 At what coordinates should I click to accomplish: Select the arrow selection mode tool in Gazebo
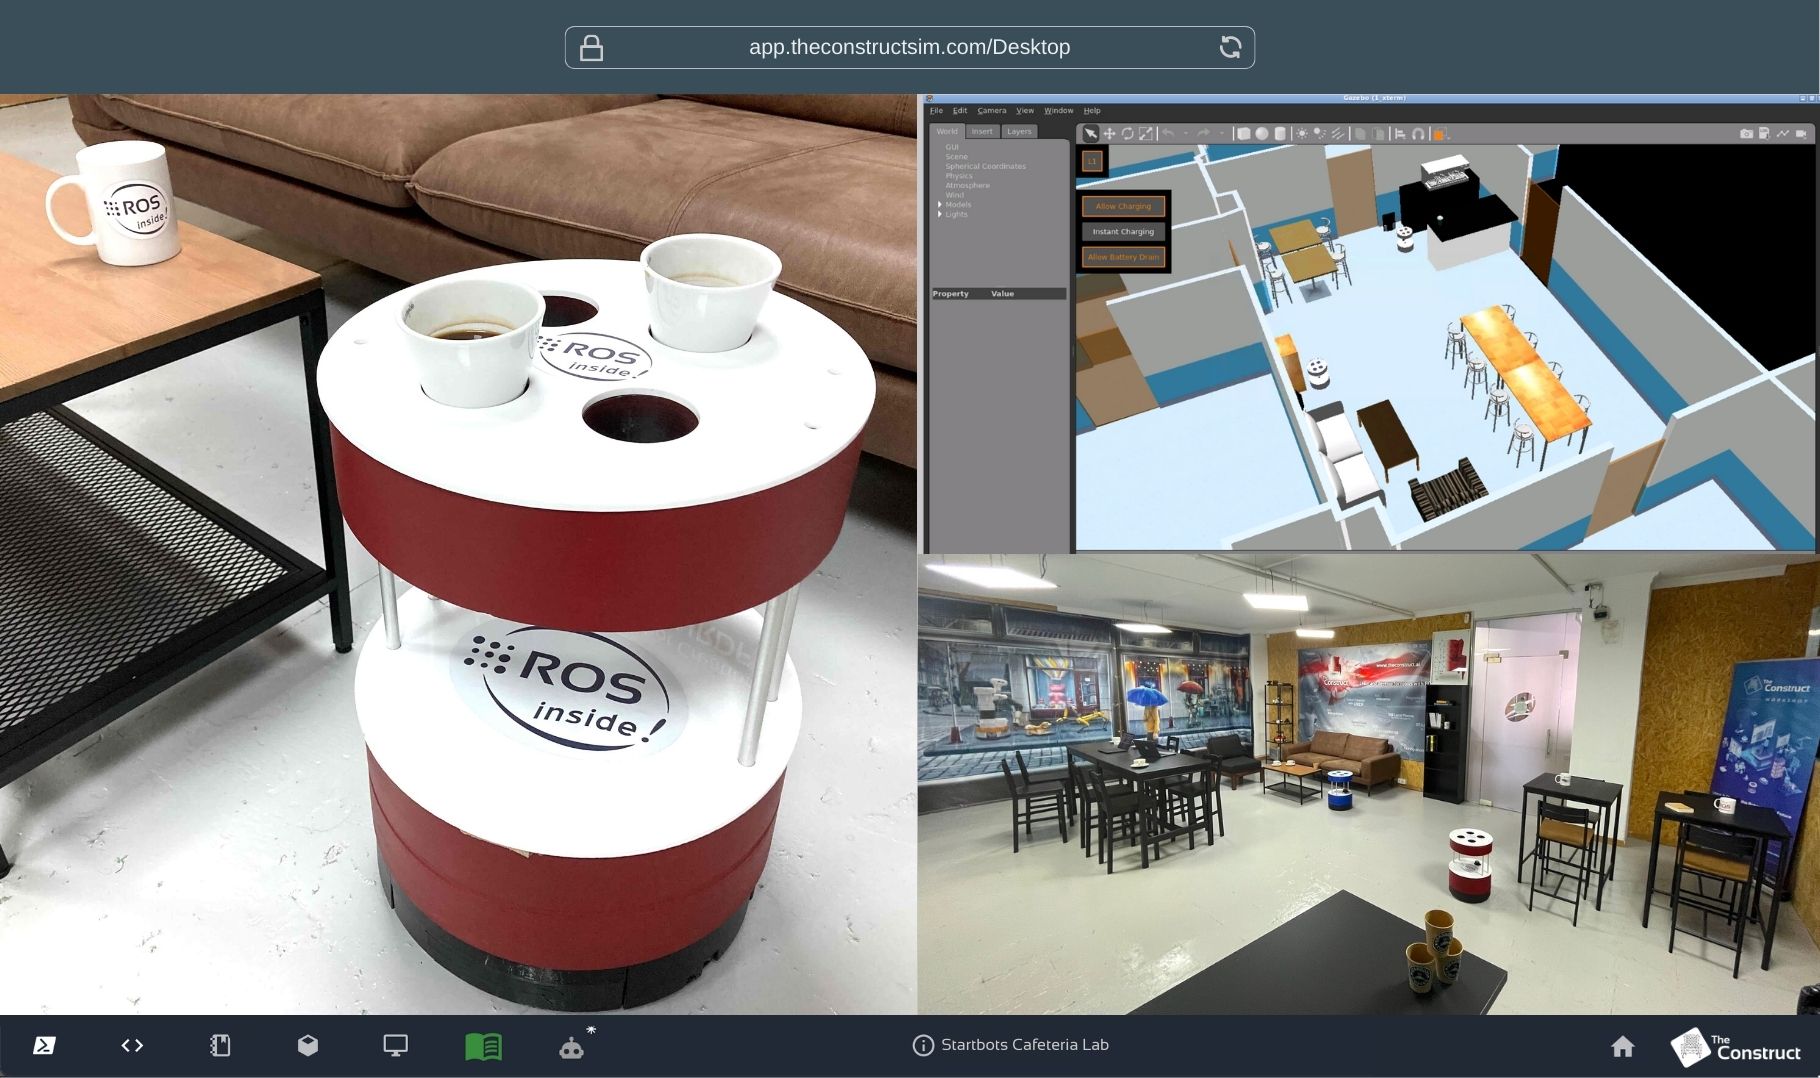pyautogui.click(x=1091, y=133)
